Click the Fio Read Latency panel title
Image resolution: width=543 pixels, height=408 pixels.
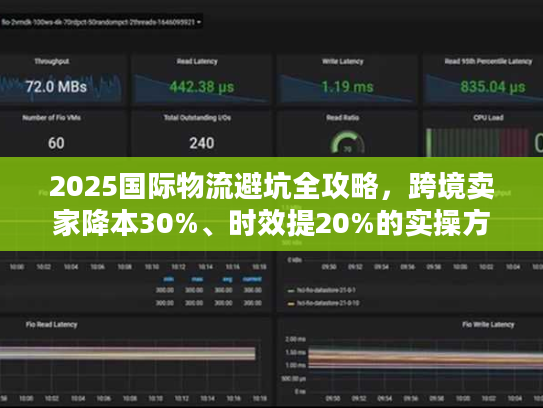[x=51, y=325]
